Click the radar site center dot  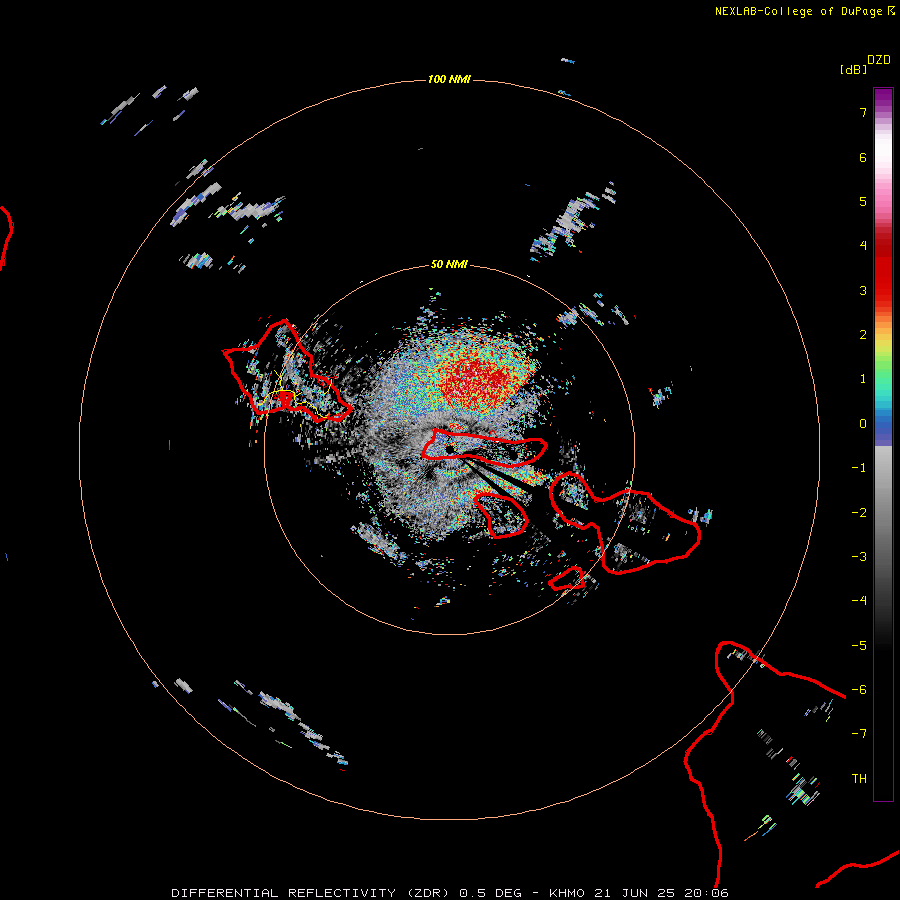[x=449, y=449]
